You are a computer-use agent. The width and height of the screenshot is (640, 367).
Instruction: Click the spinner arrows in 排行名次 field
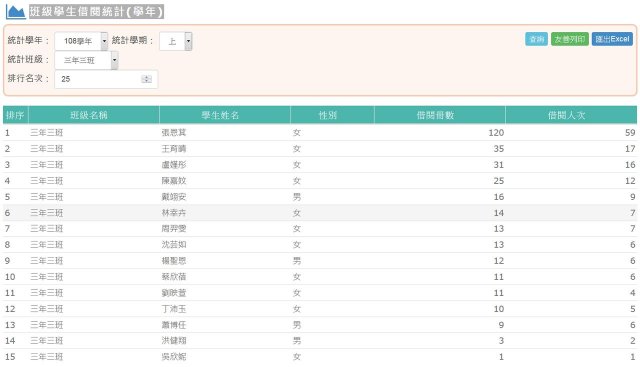click(x=147, y=79)
